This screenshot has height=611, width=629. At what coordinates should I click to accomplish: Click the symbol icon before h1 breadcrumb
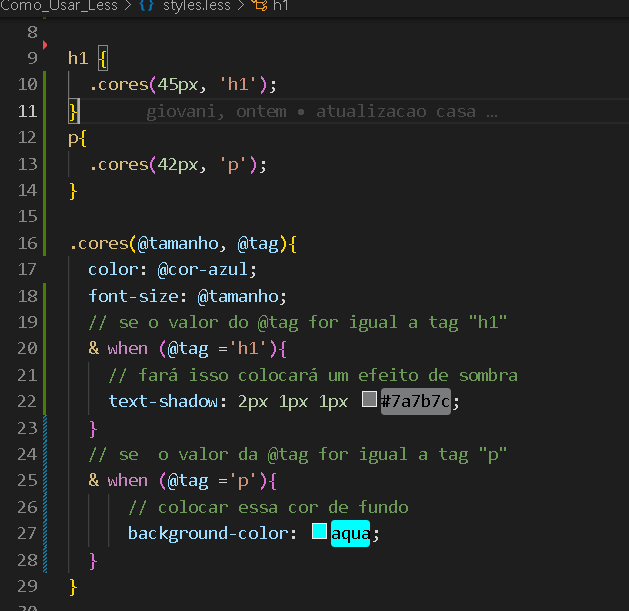tap(259, 6)
